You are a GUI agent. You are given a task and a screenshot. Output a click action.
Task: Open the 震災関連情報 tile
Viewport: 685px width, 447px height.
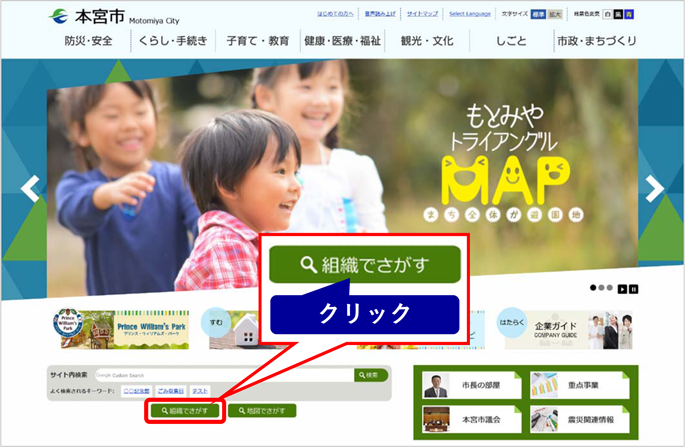pyautogui.click(x=579, y=419)
